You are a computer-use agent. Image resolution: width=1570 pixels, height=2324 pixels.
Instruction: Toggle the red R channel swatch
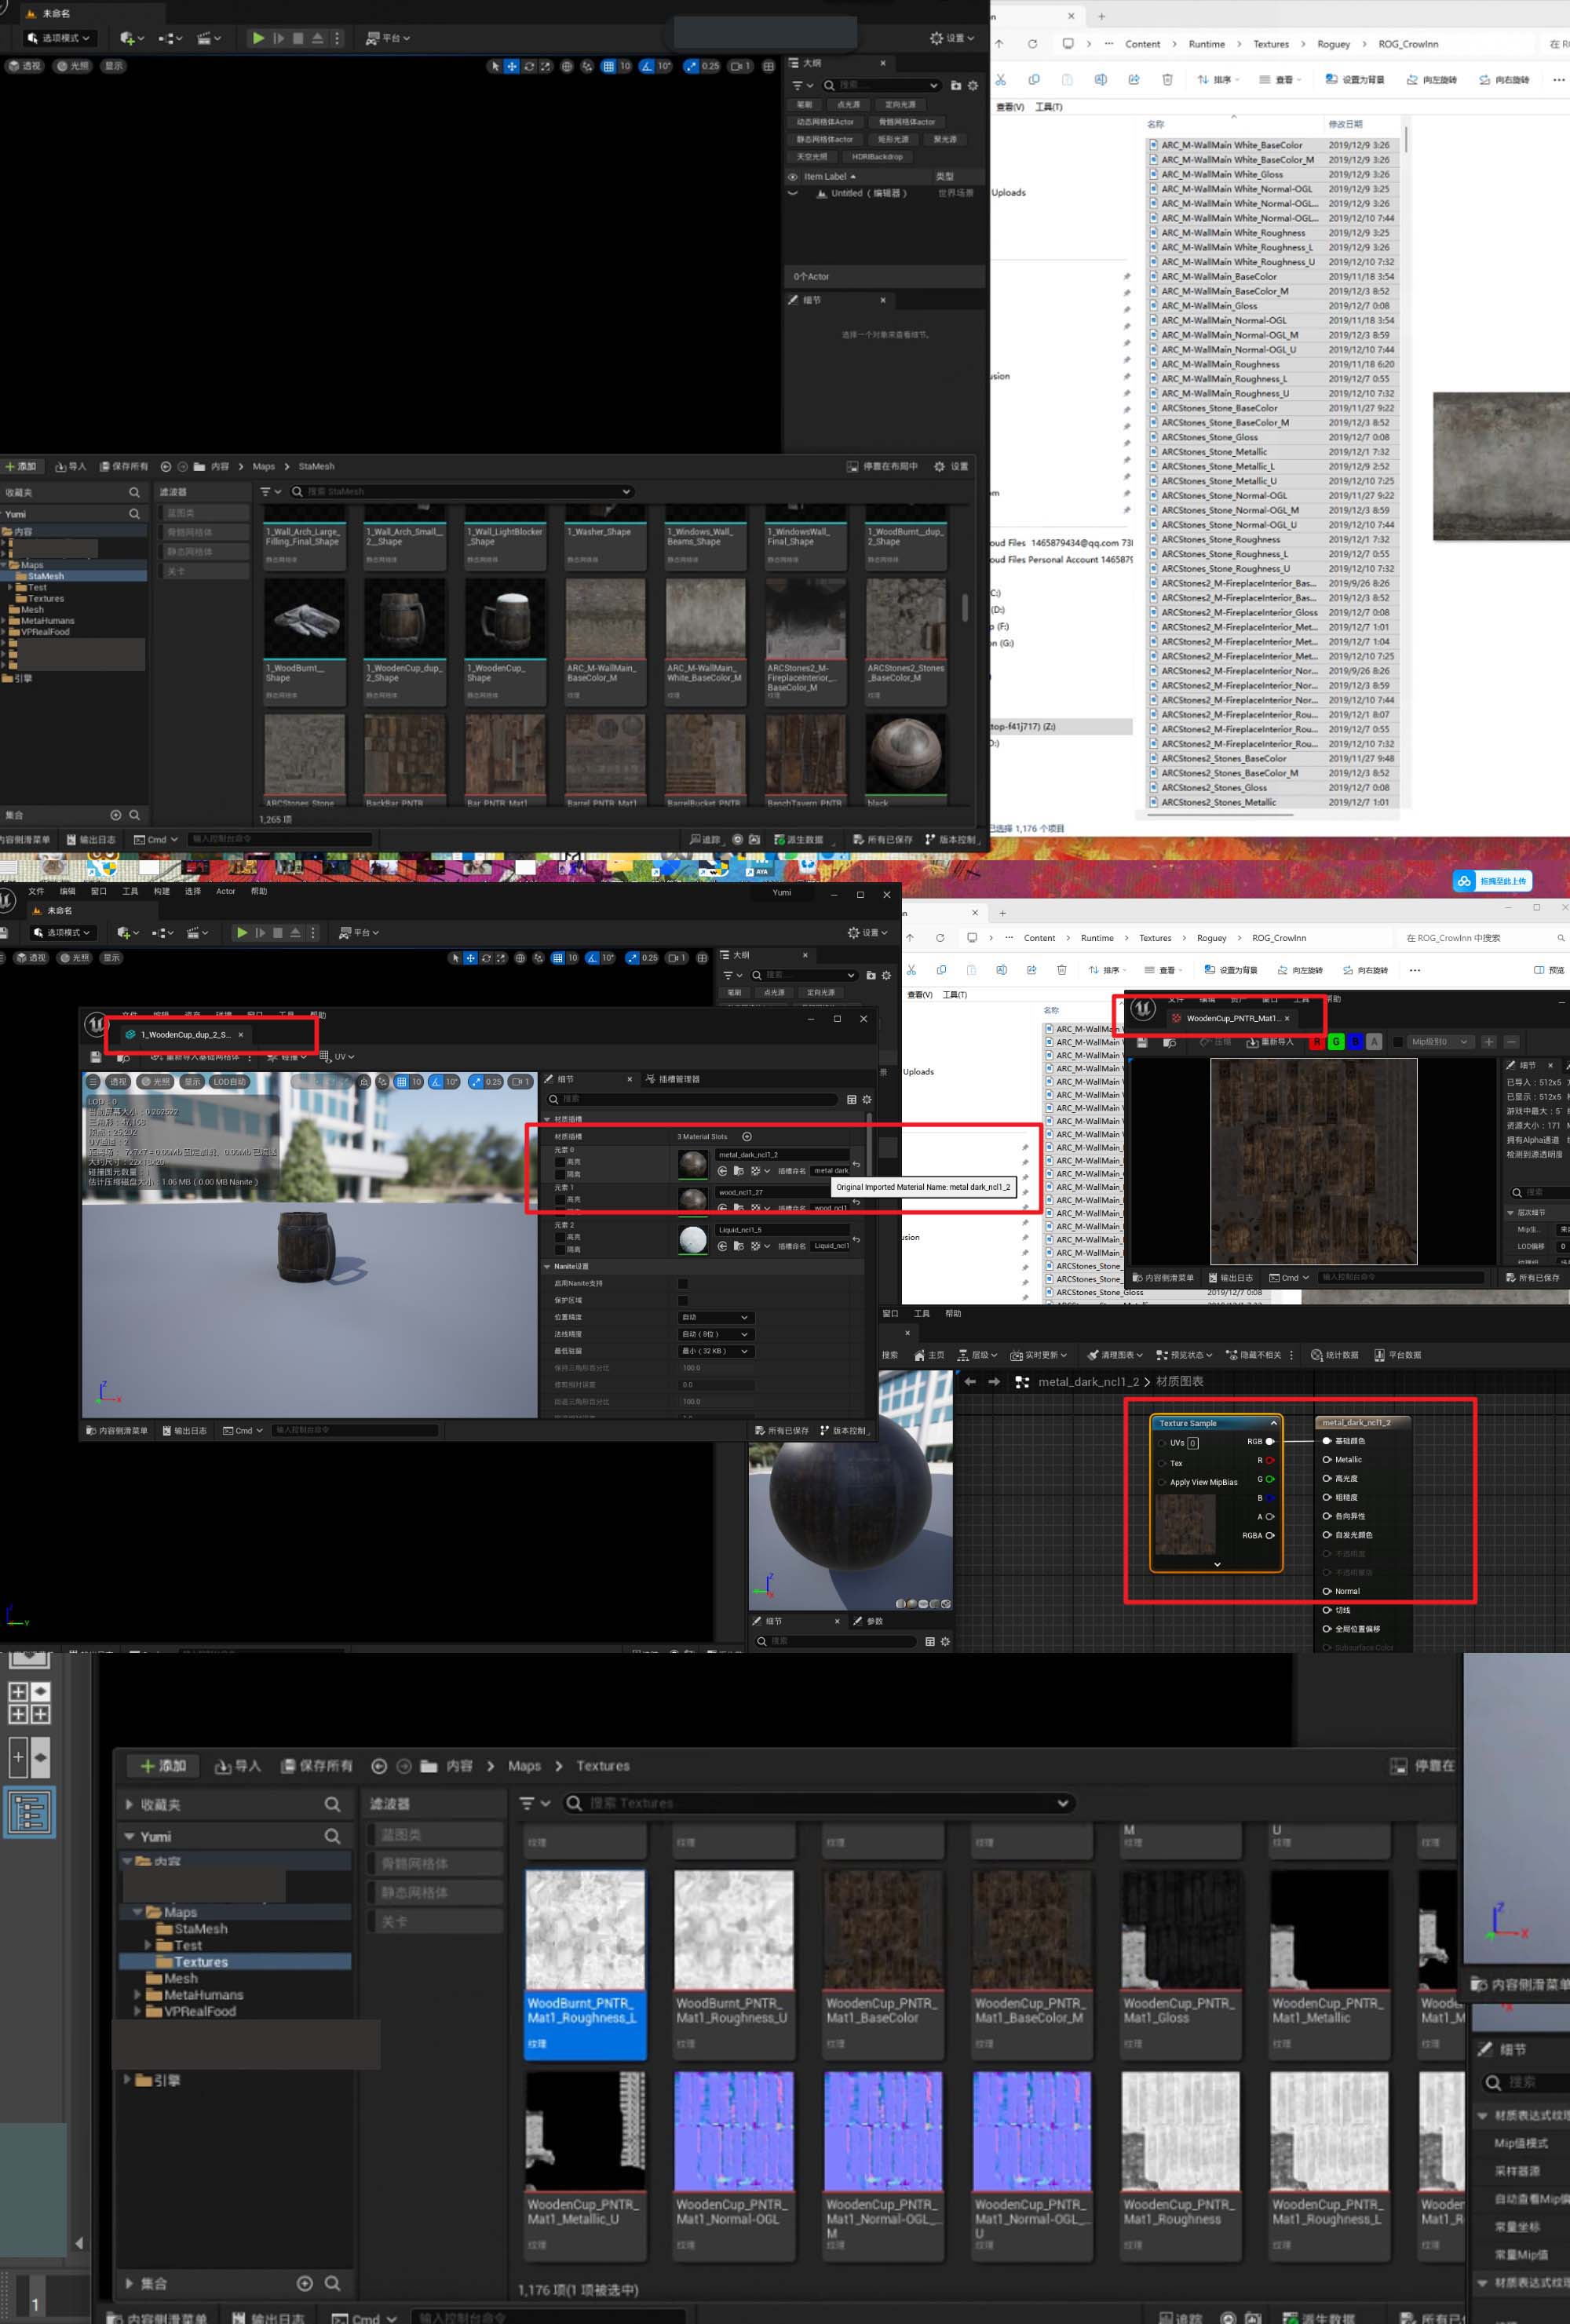1316,1042
